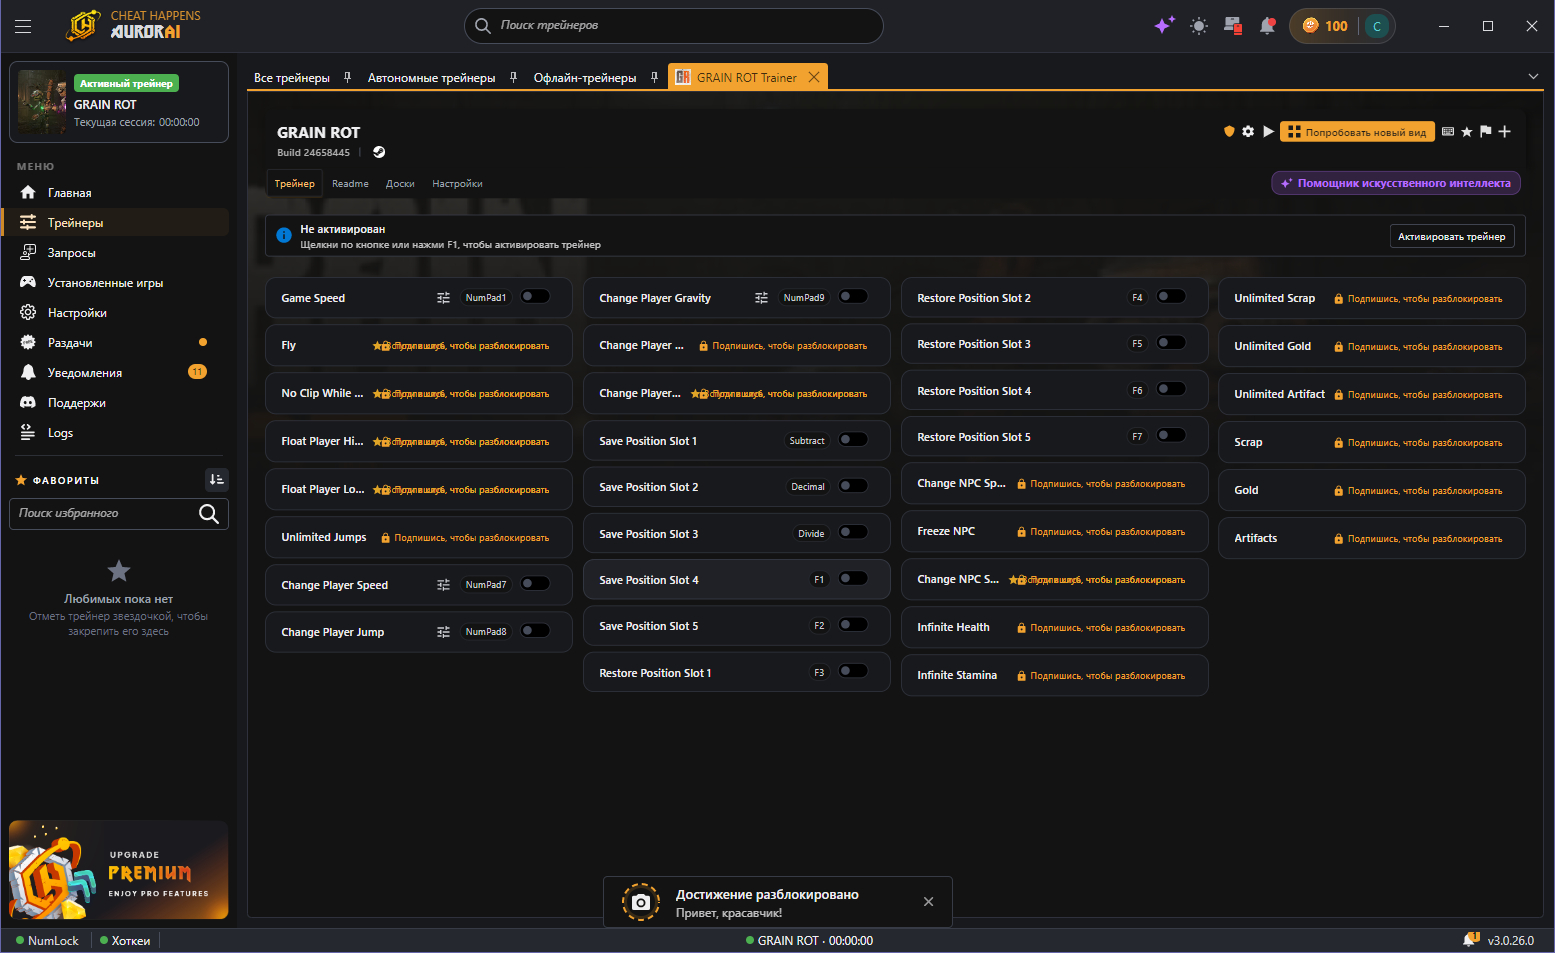Mark the trainer as favorite with the star
This screenshot has height=953, width=1555.
click(1467, 131)
